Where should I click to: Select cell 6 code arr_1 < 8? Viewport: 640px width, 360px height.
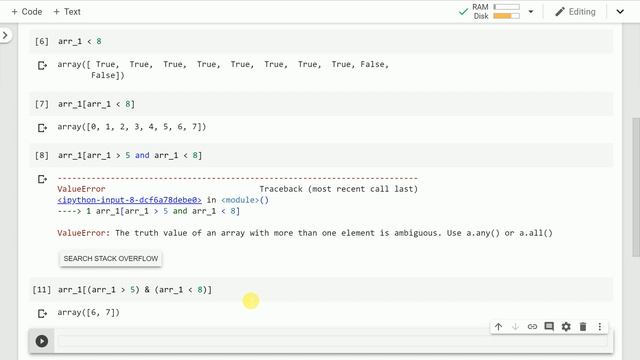tap(80, 41)
